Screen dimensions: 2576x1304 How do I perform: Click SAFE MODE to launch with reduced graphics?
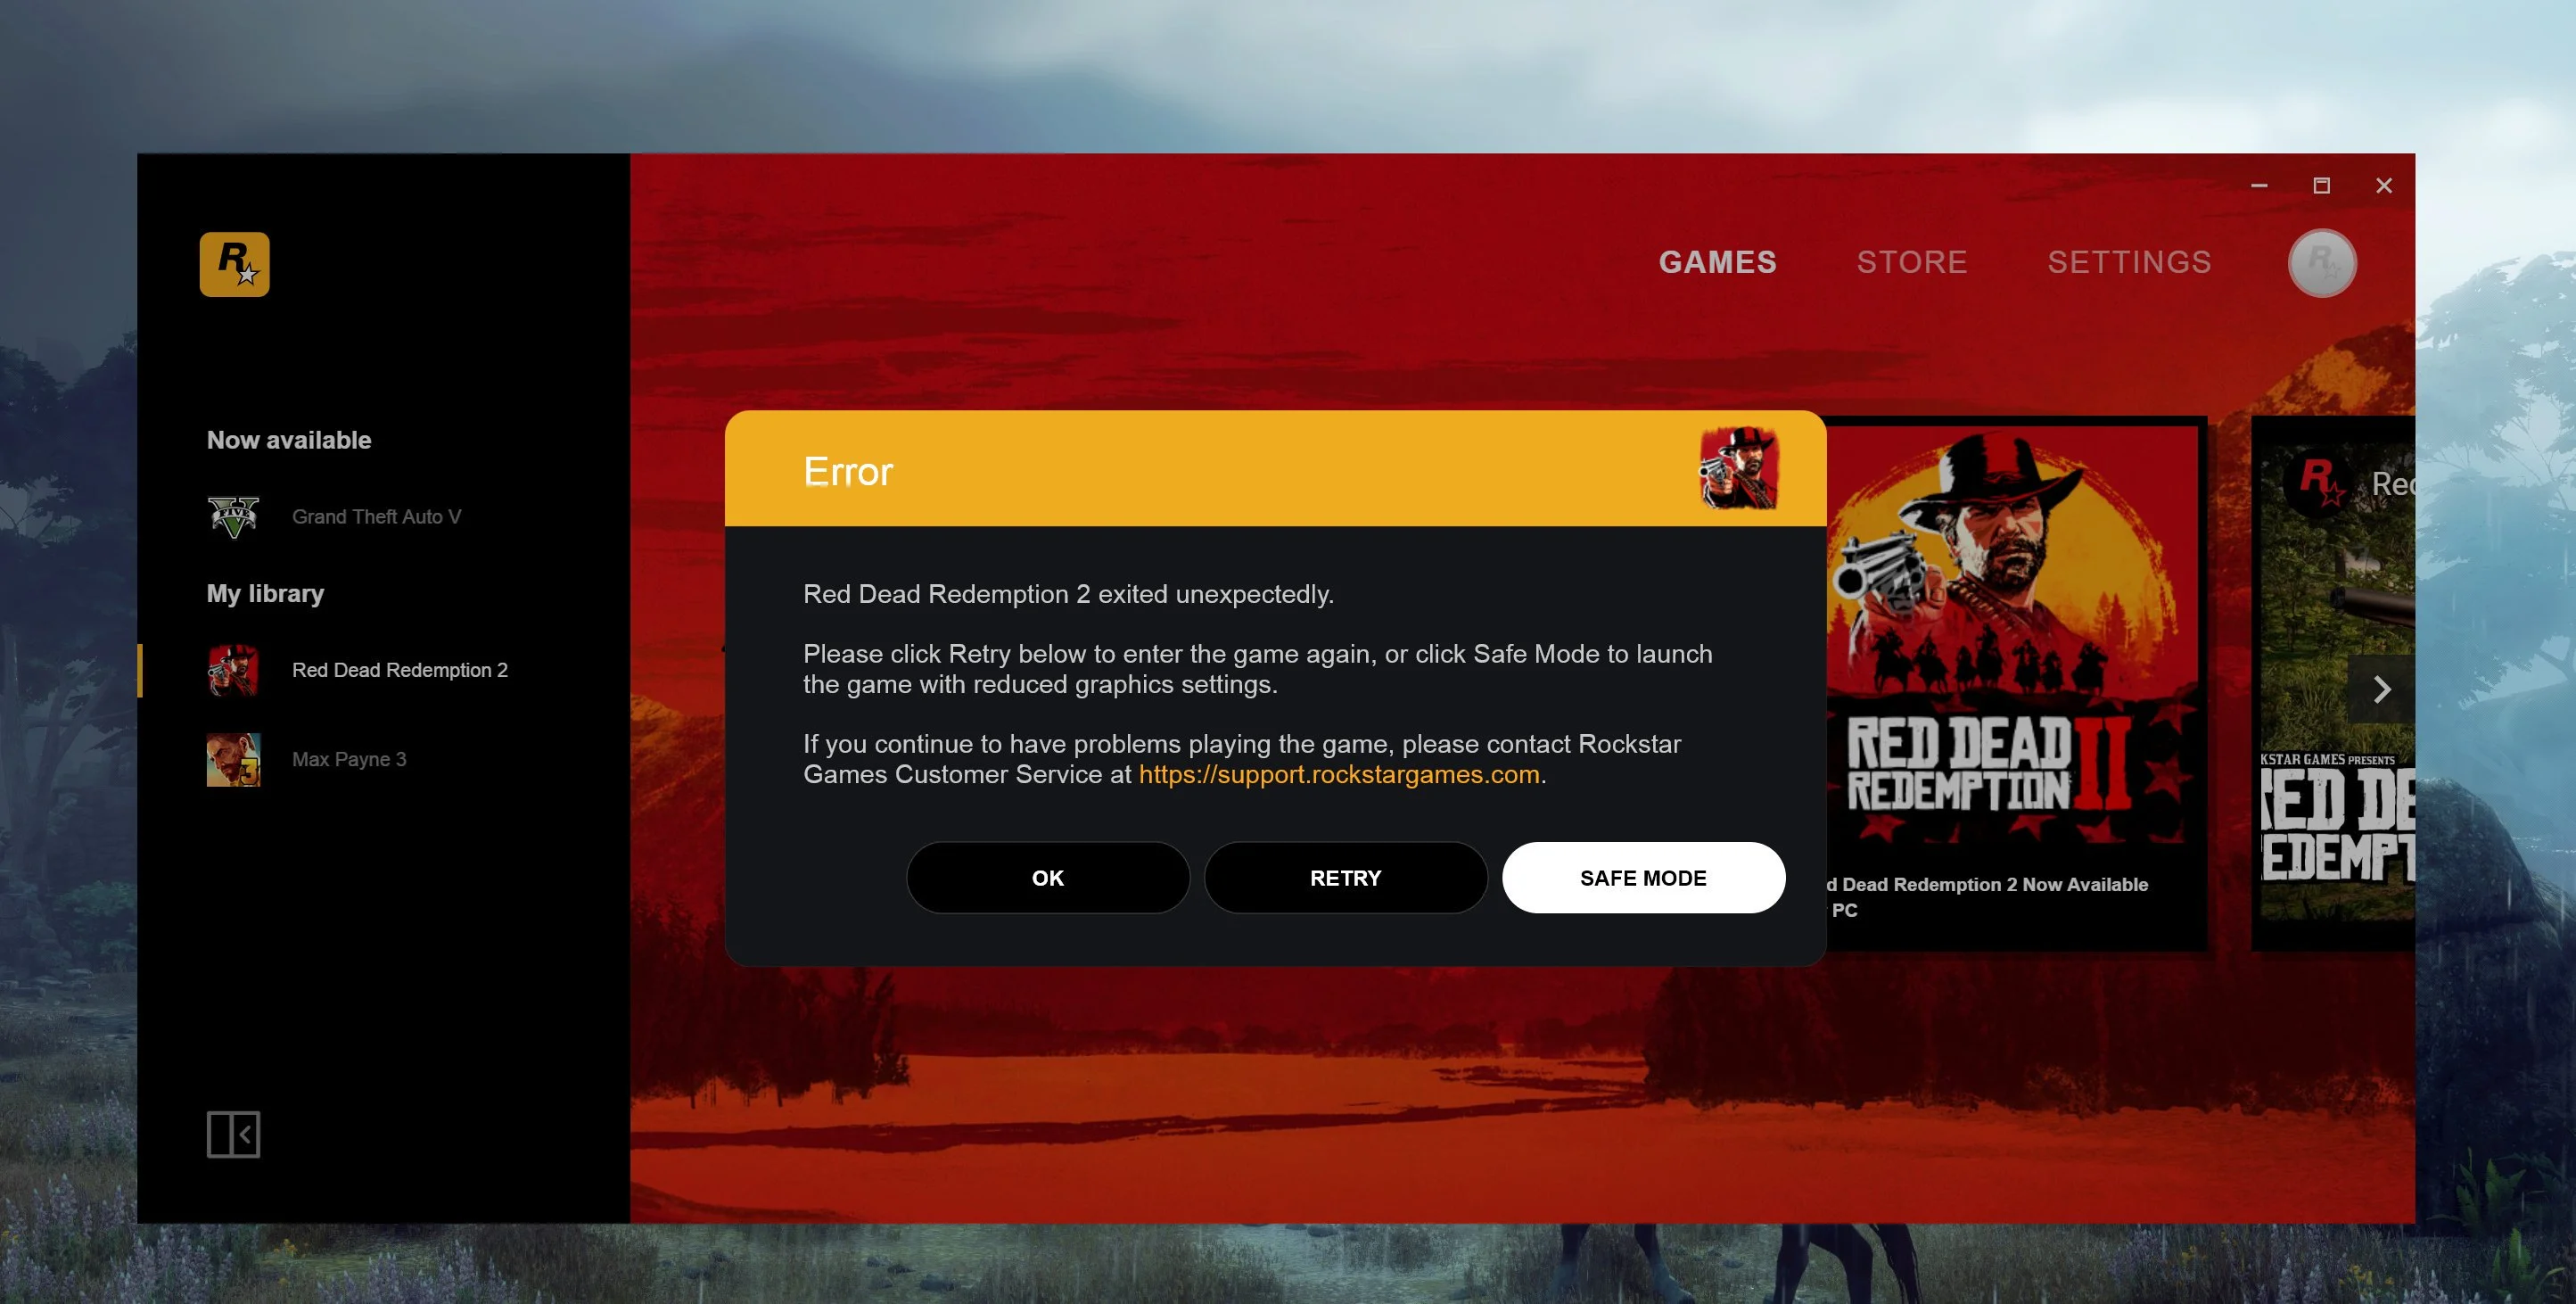(x=1642, y=877)
